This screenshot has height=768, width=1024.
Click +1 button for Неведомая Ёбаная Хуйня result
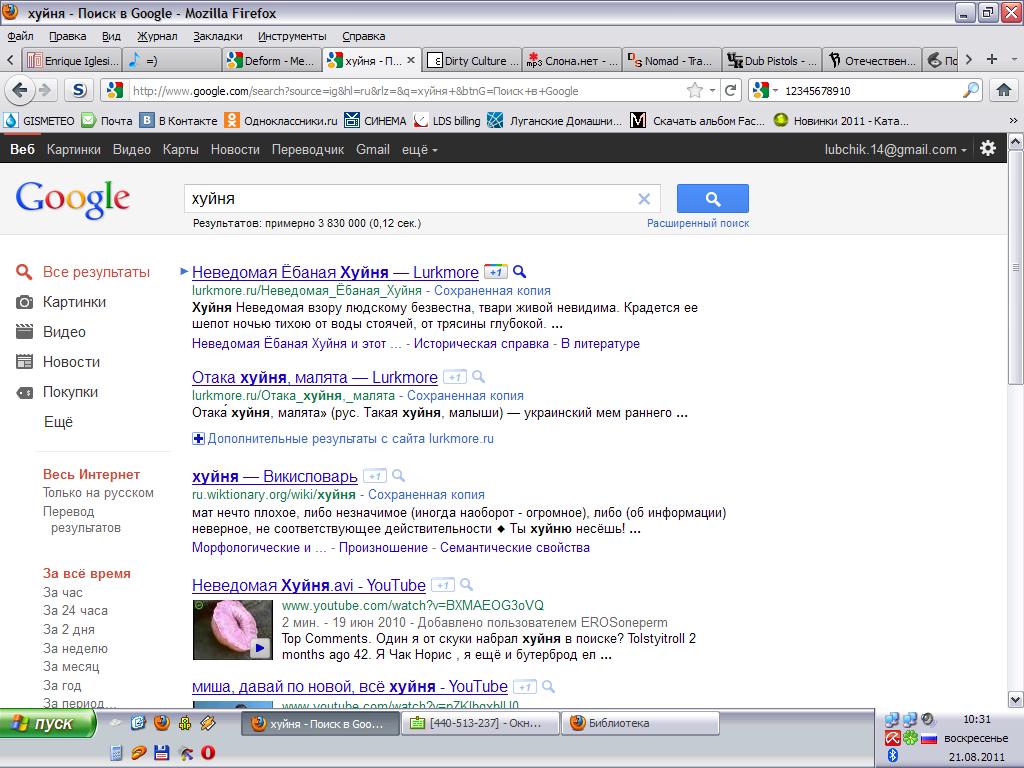point(496,272)
